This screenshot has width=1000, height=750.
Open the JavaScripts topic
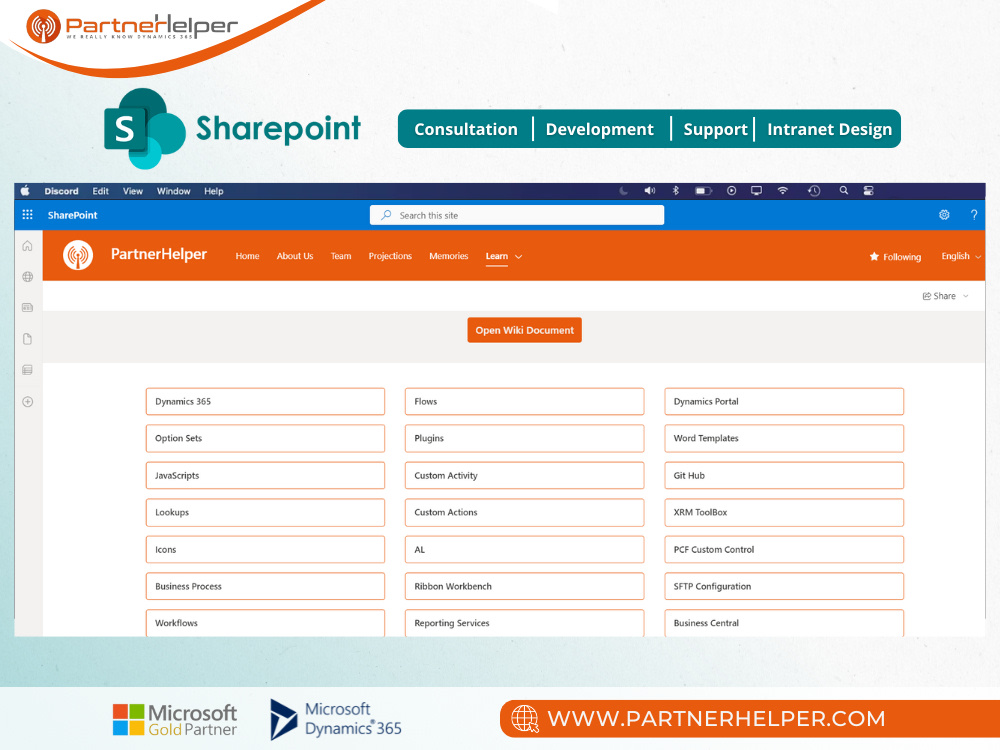[265, 475]
